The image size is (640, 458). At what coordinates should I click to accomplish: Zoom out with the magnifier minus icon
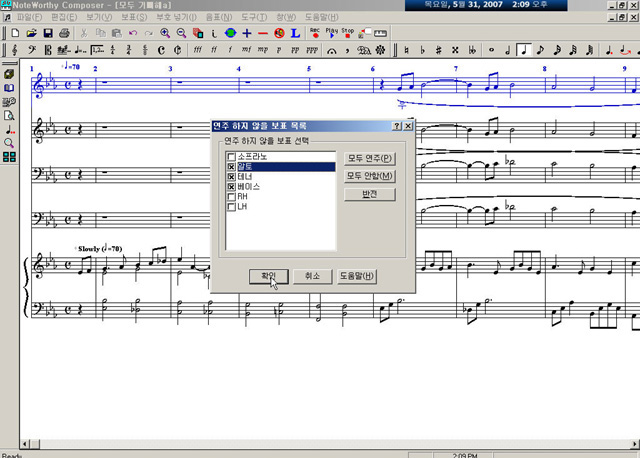181,33
